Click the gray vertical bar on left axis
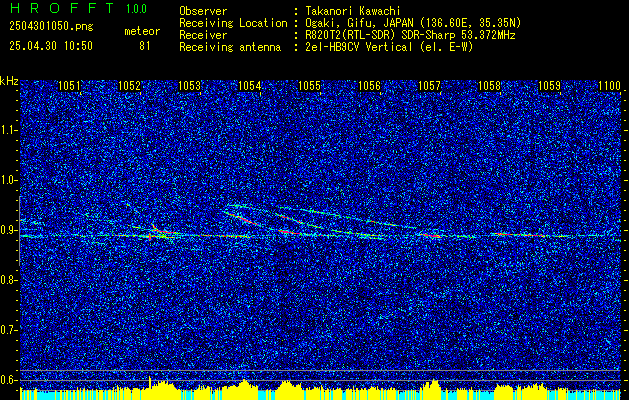Viewport: 629px width, 400px height. tap(20, 231)
